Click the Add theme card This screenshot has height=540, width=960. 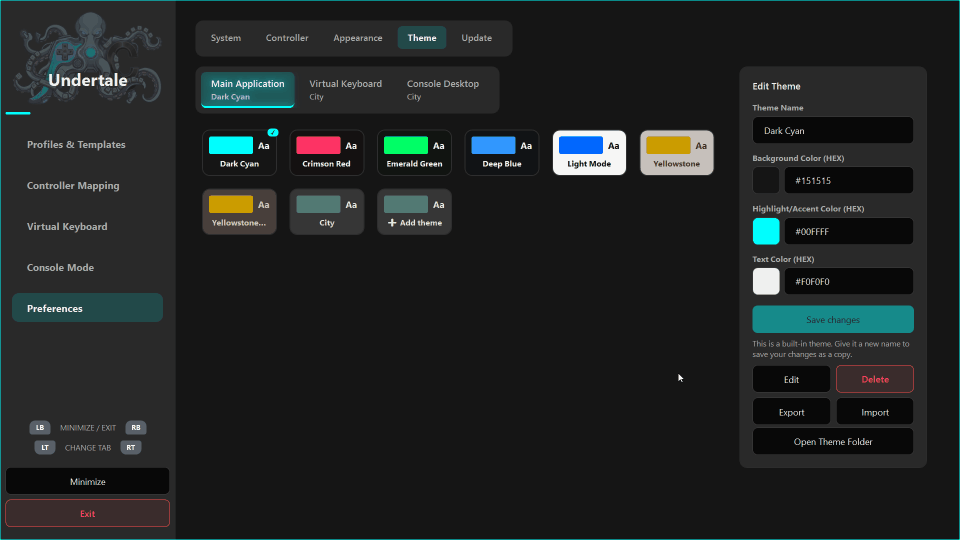point(414,212)
